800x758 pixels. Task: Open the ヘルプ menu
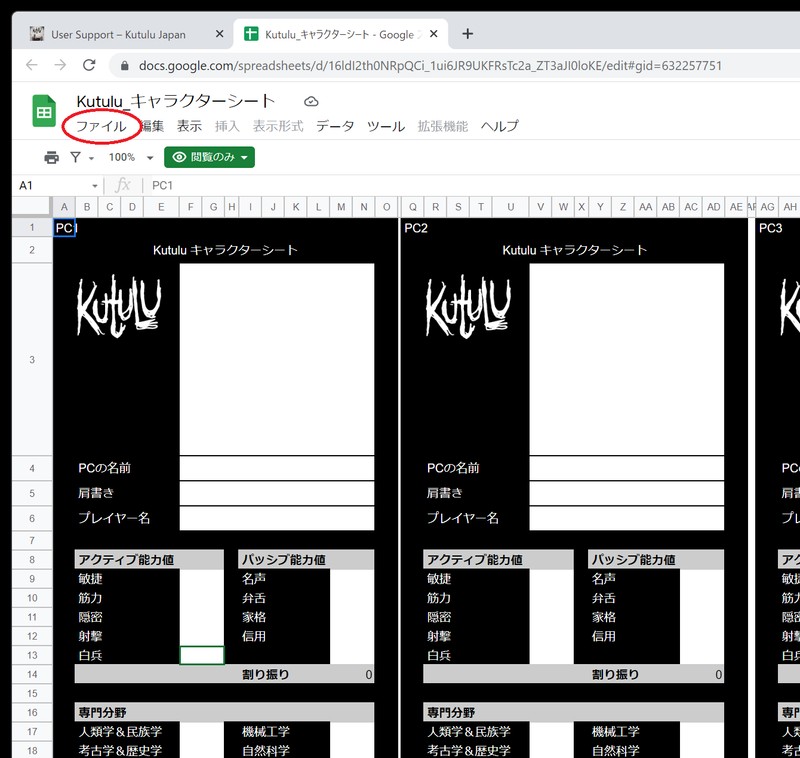point(499,127)
